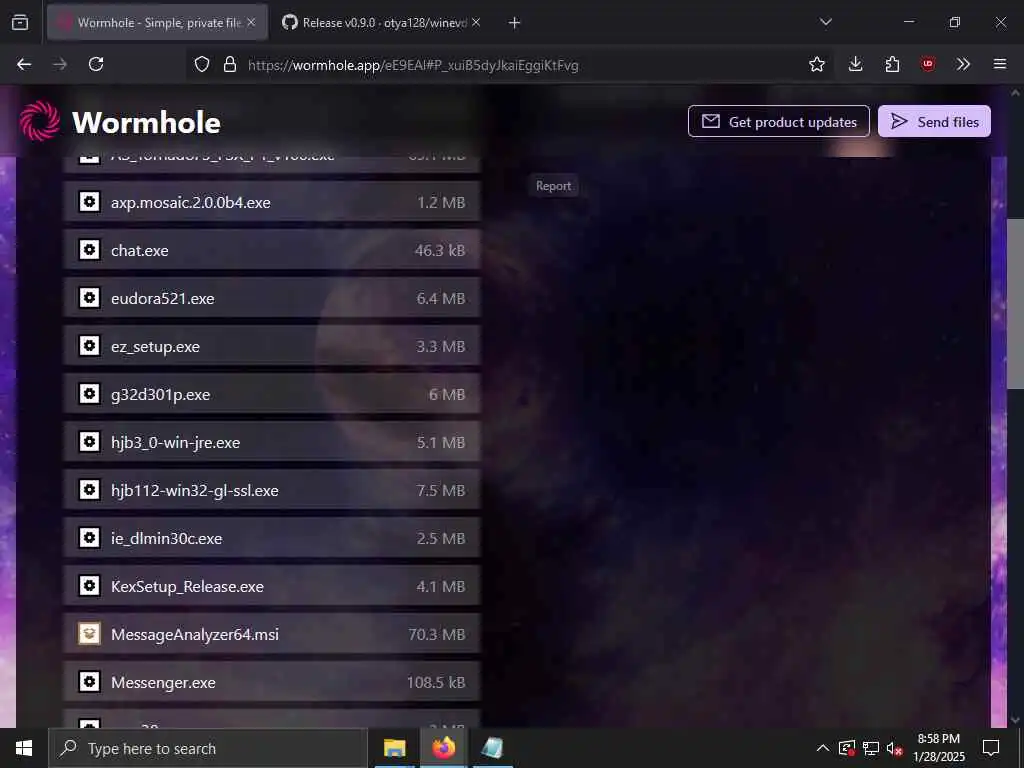Click the taskbar clock showing 8:58 PM

[938, 748]
